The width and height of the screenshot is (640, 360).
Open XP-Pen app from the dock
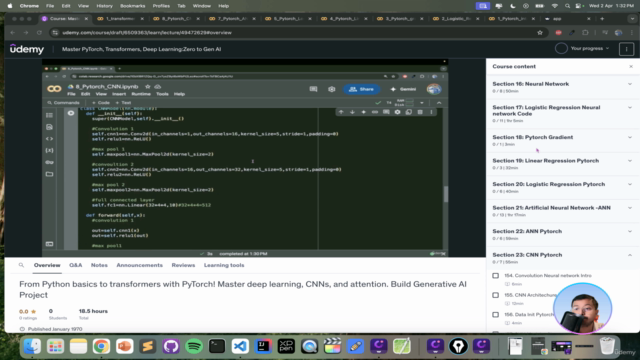coord(286,346)
